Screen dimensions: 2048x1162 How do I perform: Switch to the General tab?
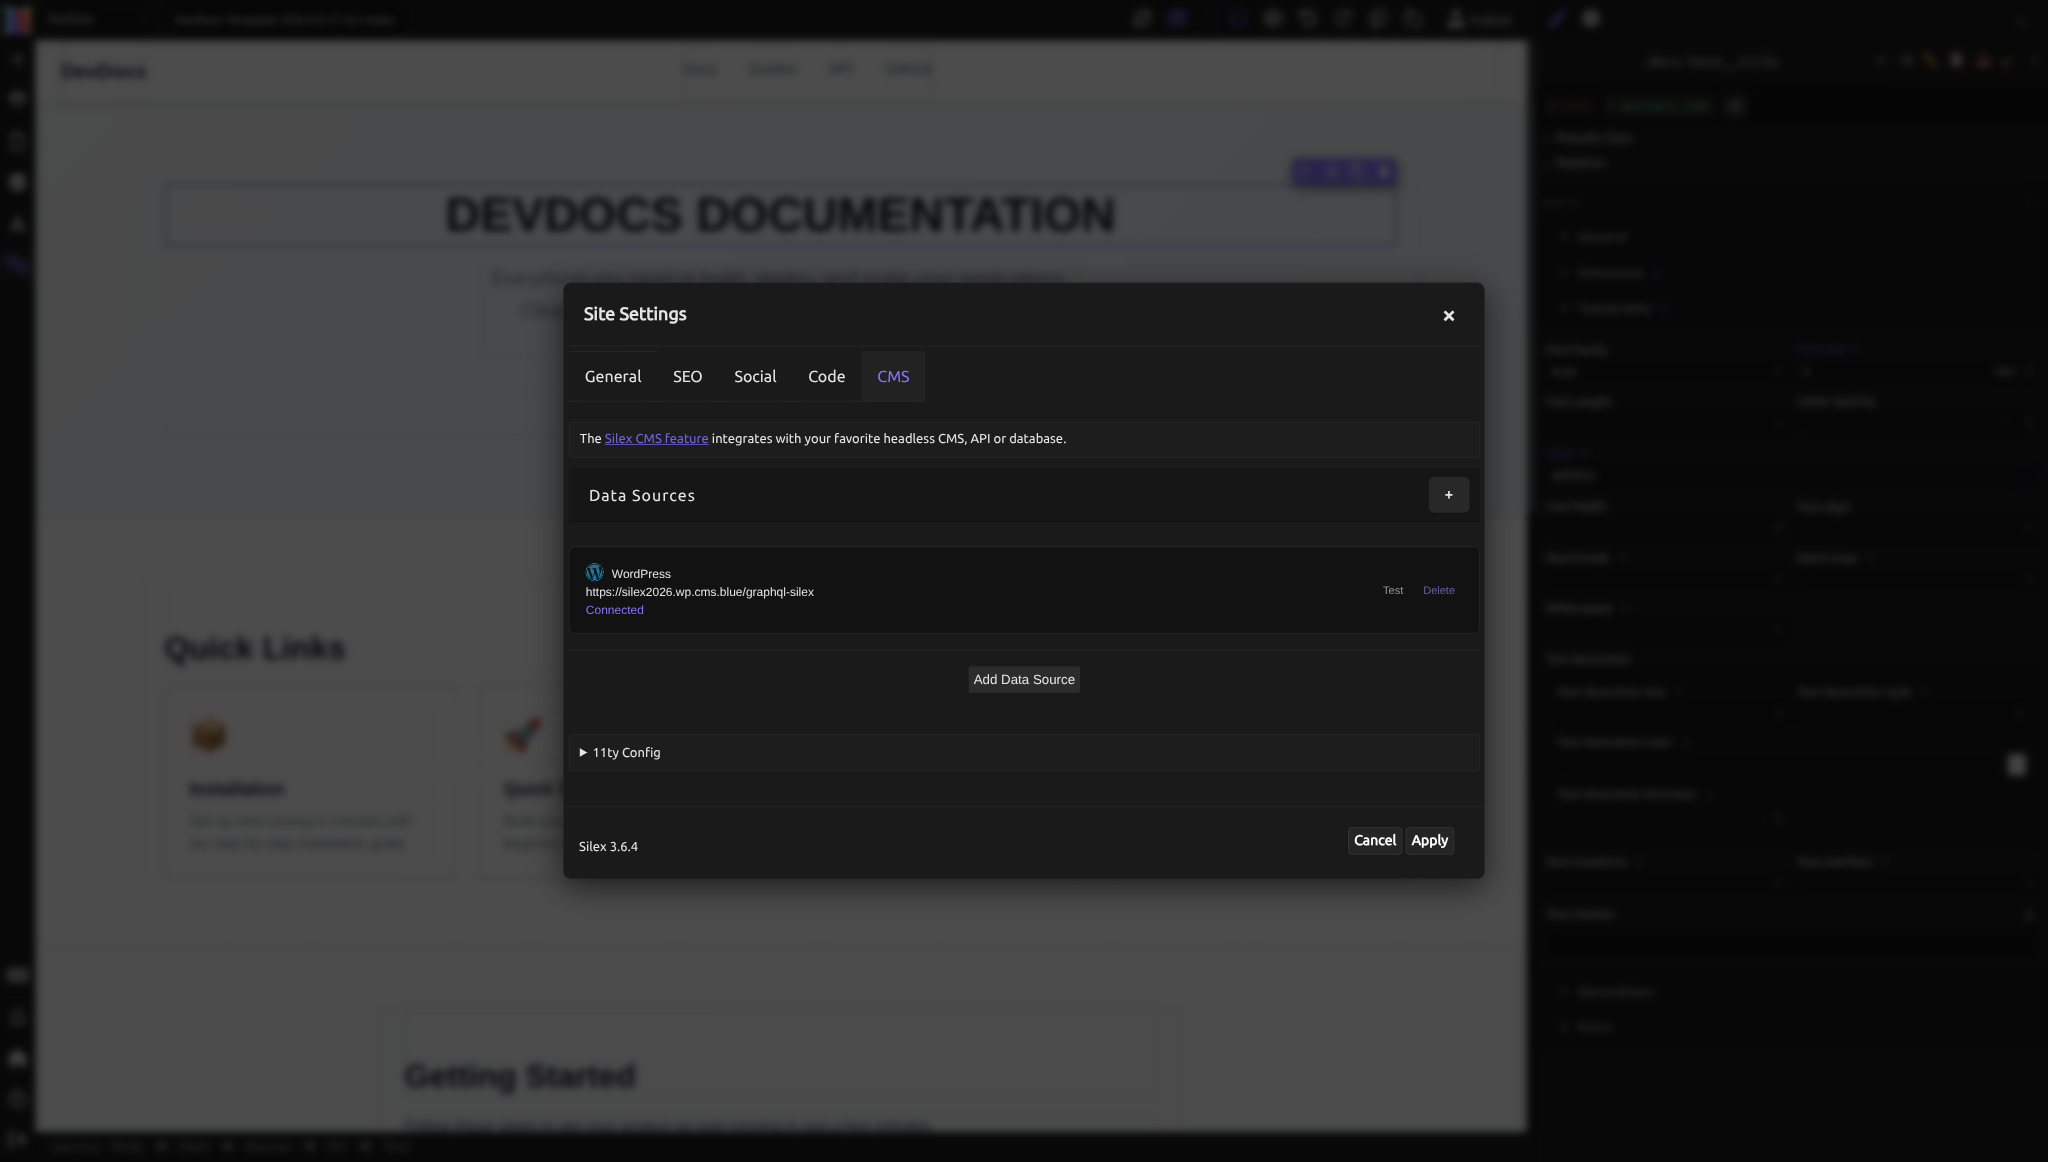(x=612, y=376)
